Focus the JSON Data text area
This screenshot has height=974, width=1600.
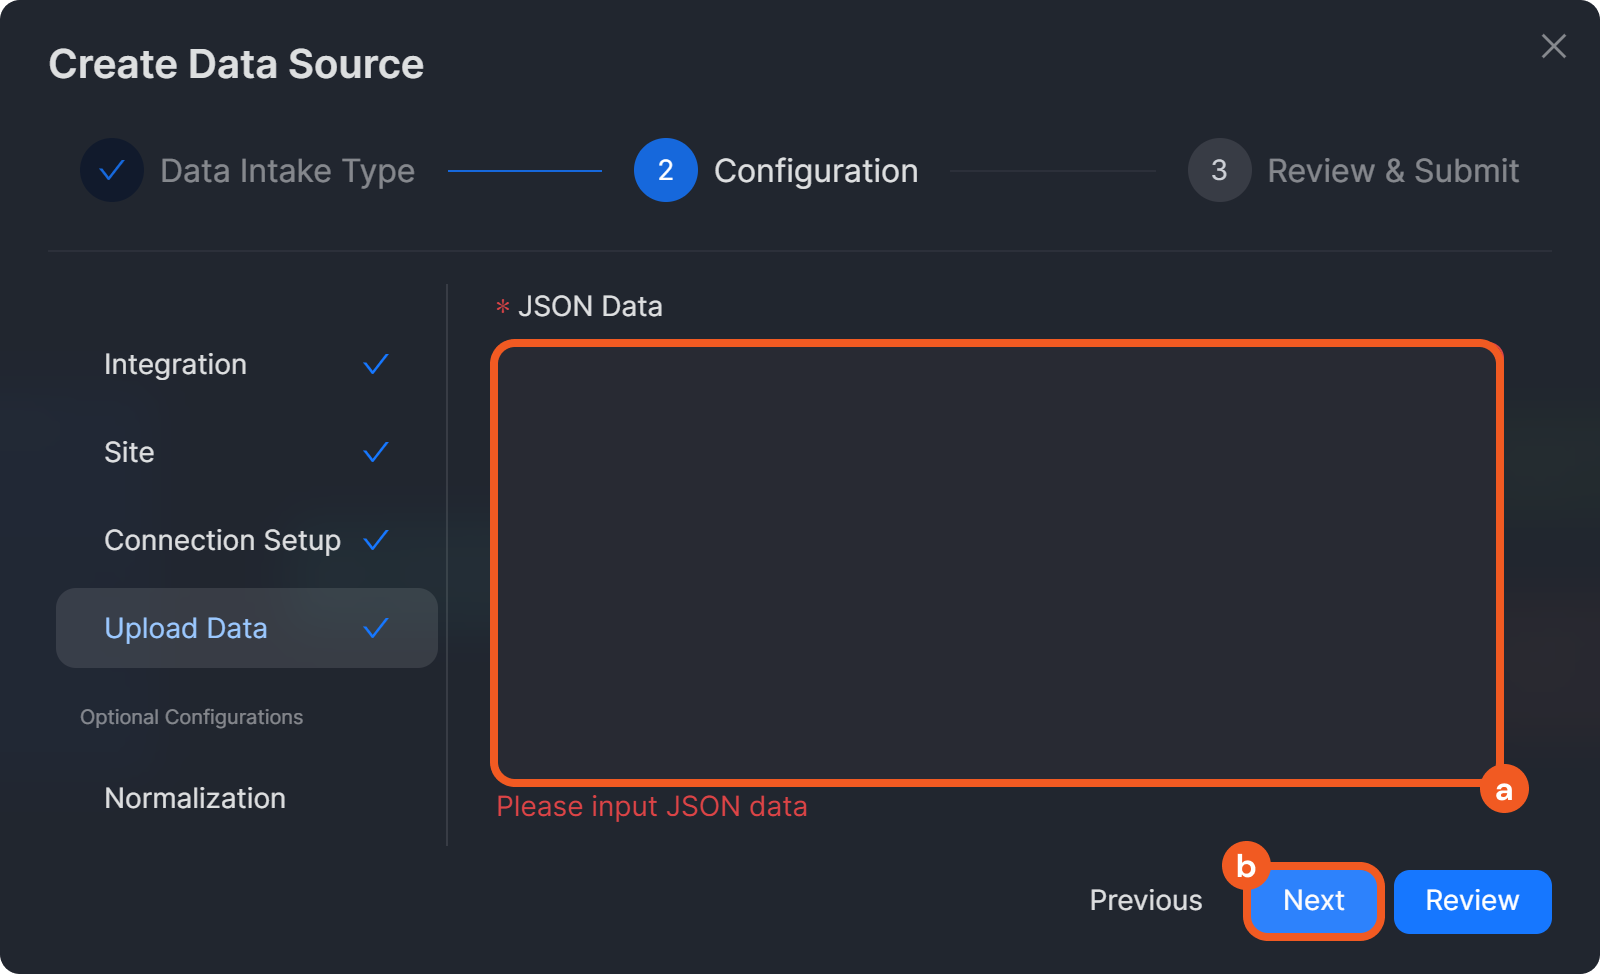(996, 562)
